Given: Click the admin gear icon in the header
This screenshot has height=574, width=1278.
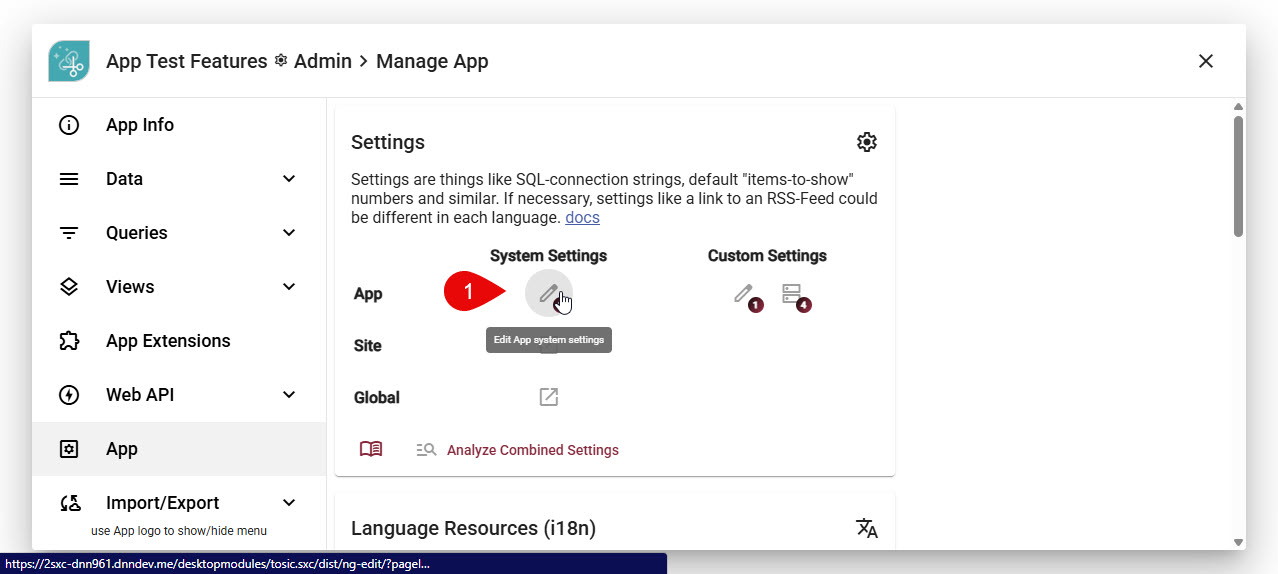Looking at the screenshot, I should [281, 61].
